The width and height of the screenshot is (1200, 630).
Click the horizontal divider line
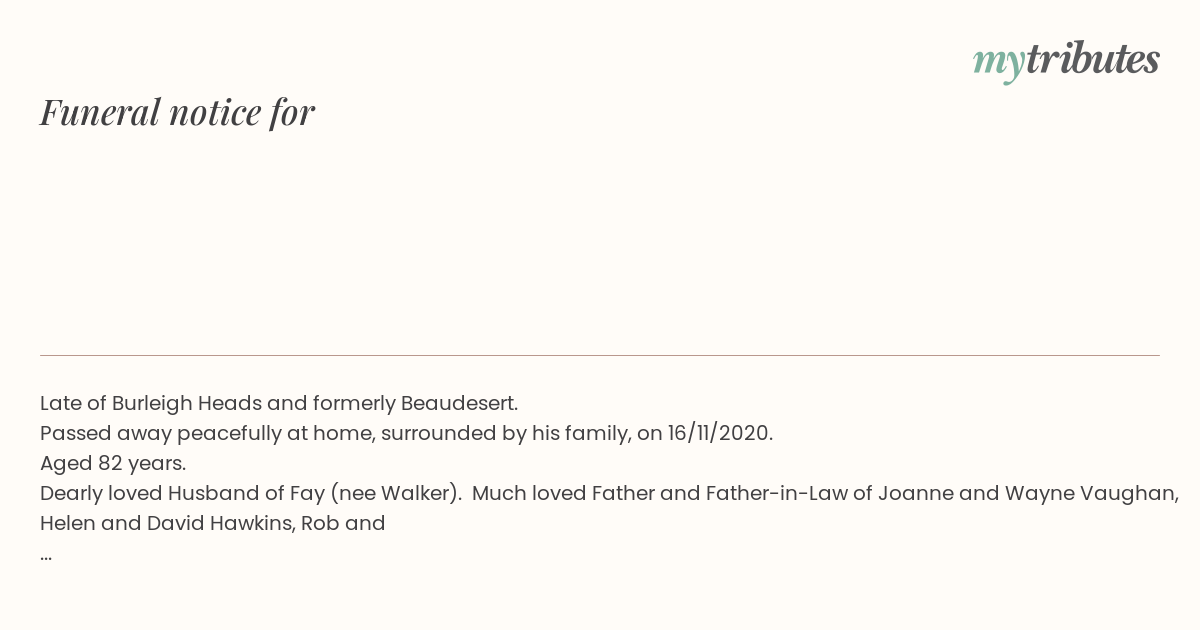pos(600,355)
